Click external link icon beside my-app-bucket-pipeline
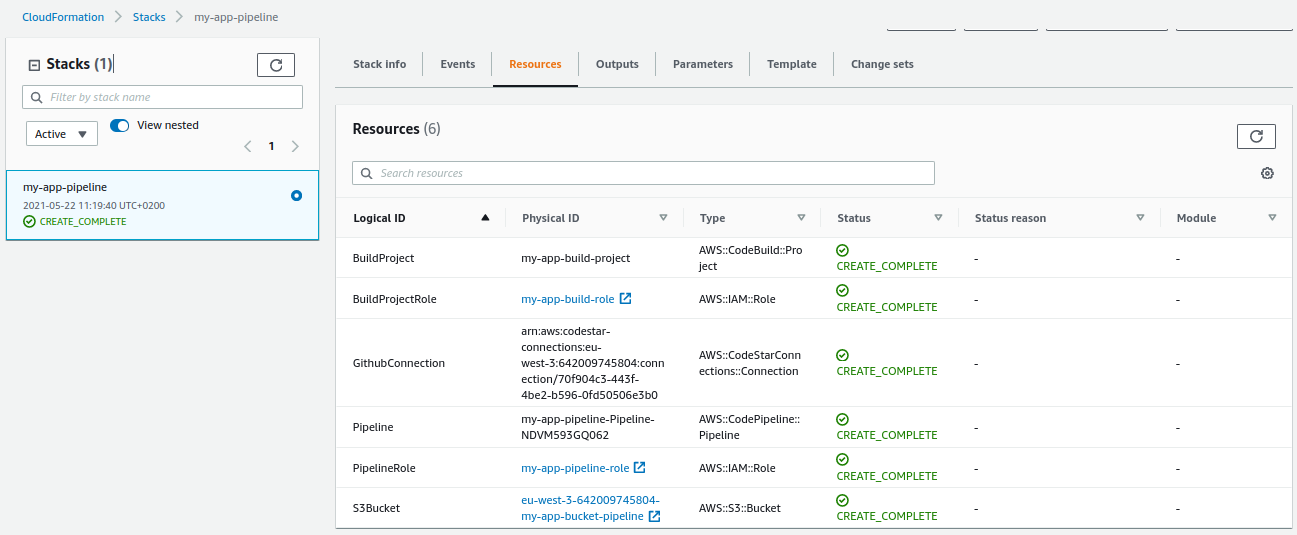1297x535 pixels. tap(654, 517)
